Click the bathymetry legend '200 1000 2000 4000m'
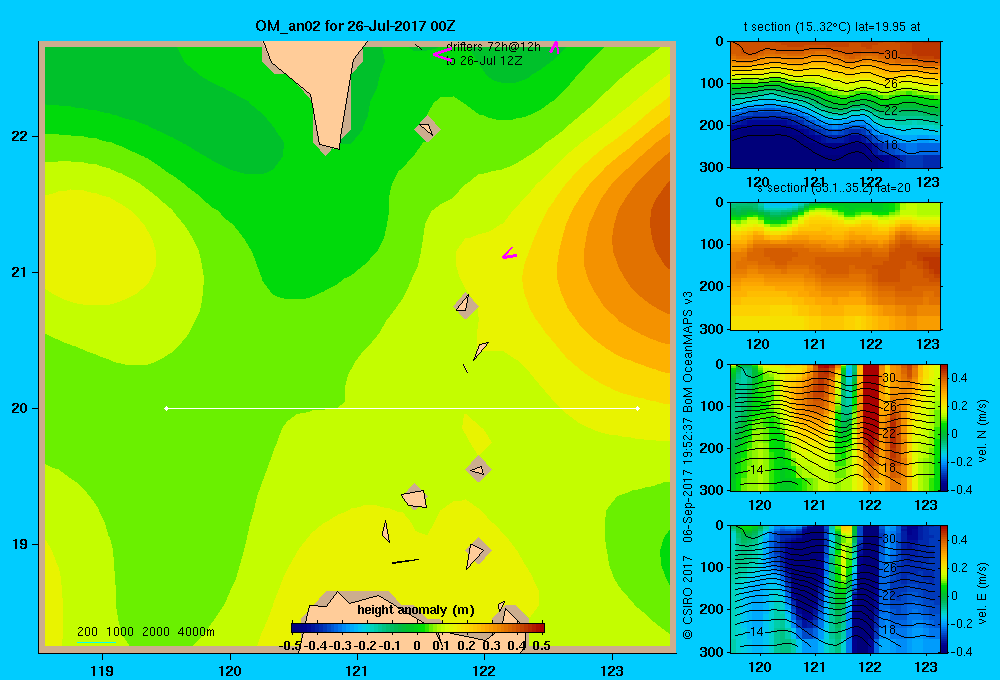Viewport: 1000px width, 680px height. tap(145, 632)
